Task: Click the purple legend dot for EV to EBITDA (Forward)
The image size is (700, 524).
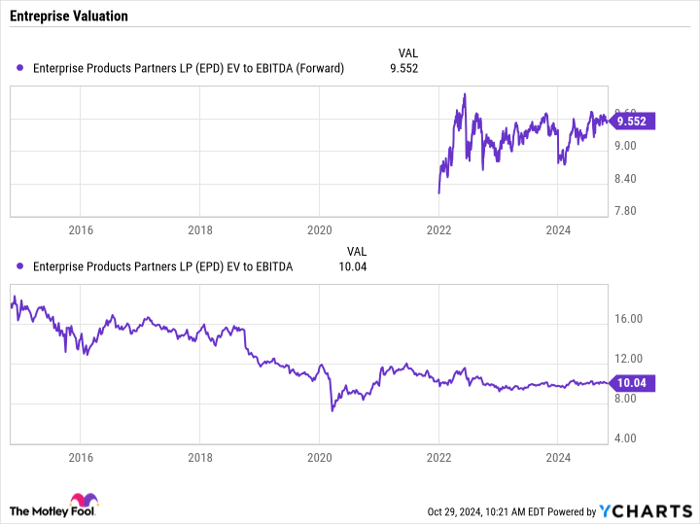Action: coord(20,68)
